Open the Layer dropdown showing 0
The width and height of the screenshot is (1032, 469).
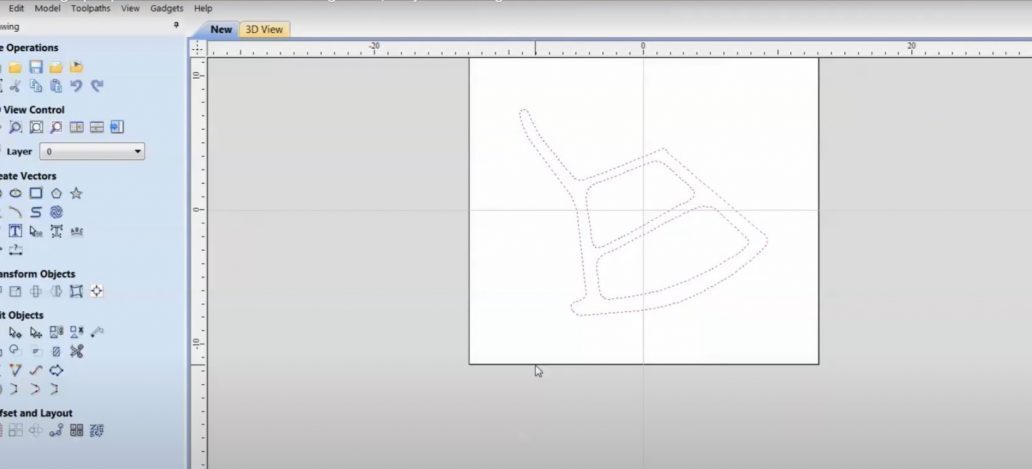pos(92,151)
